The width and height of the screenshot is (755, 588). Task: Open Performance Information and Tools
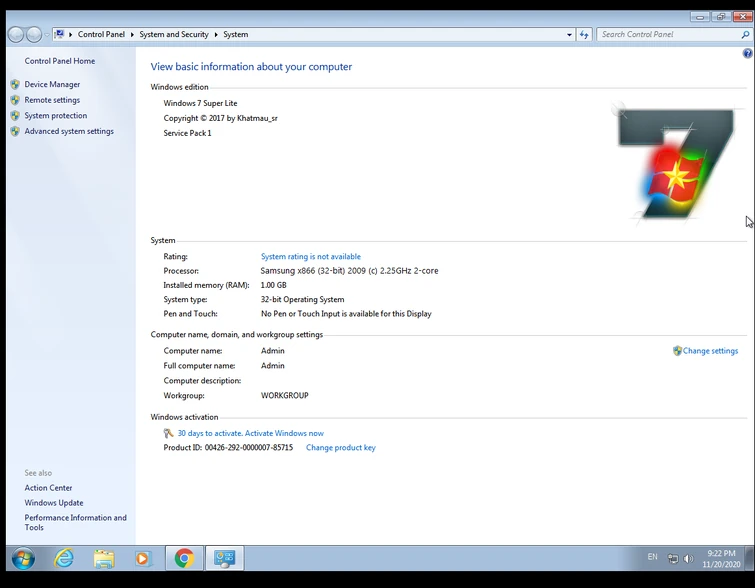(x=76, y=523)
